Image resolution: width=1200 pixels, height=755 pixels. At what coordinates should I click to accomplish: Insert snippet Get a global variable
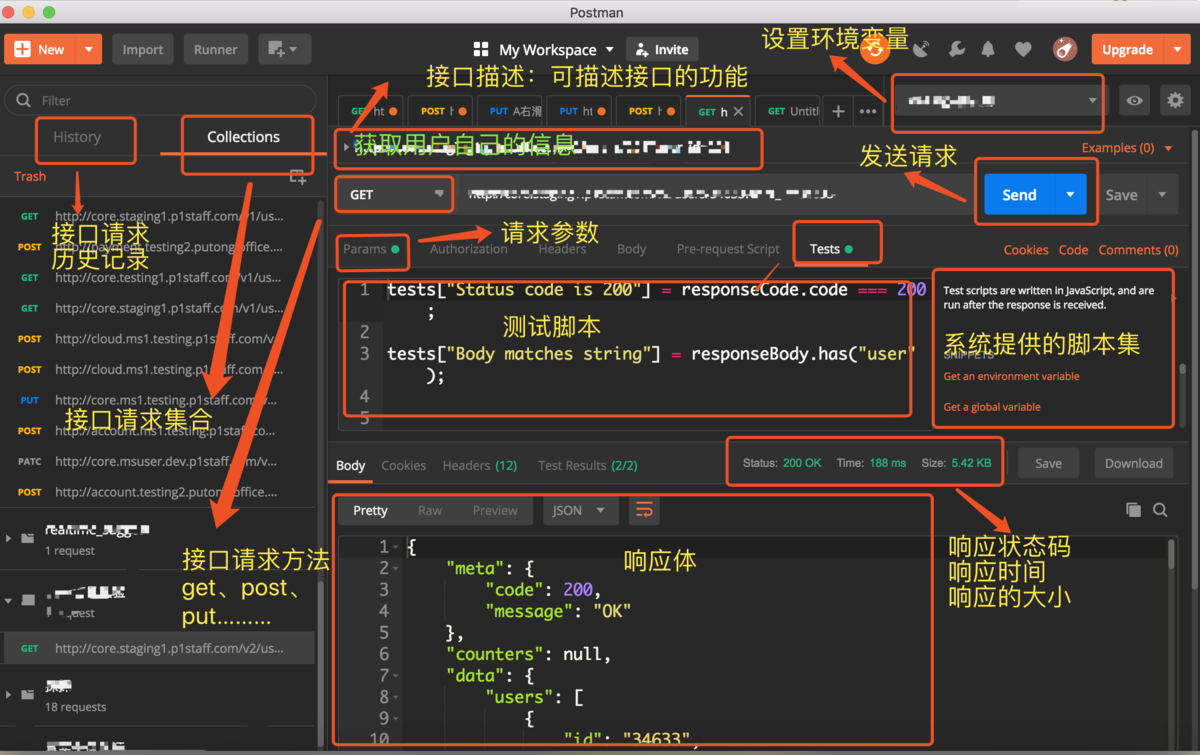[x=992, y=407]
